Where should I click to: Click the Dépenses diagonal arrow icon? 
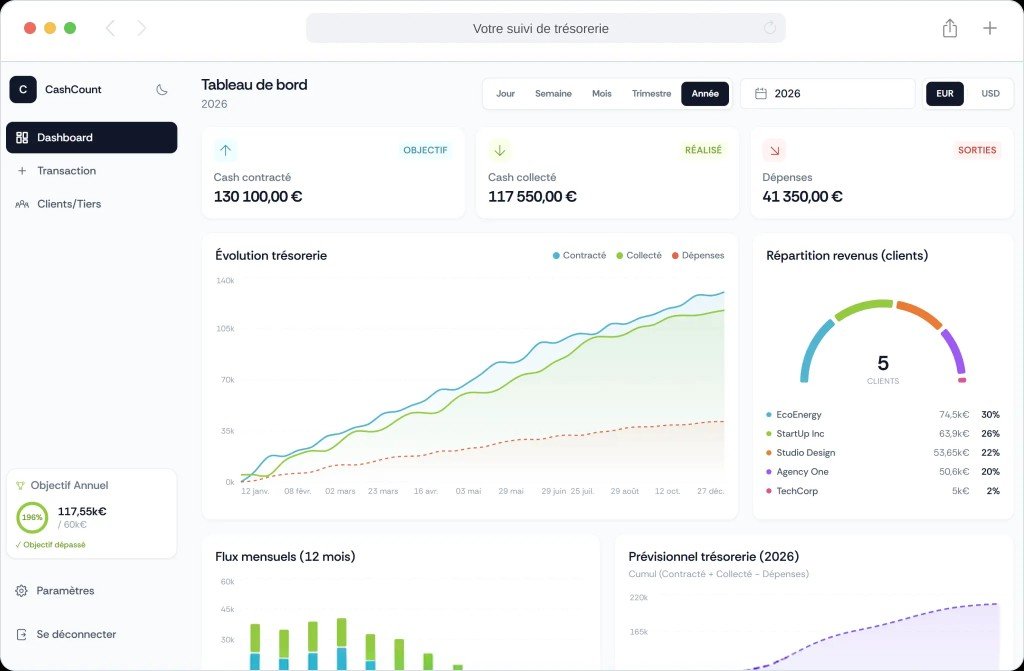coord(774,150)
